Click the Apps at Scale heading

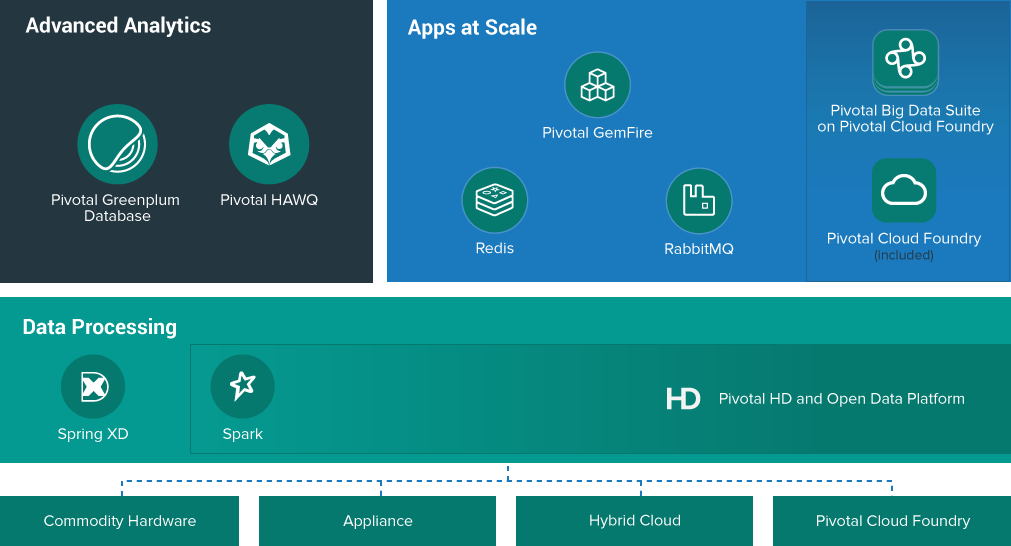coord(472,28)
